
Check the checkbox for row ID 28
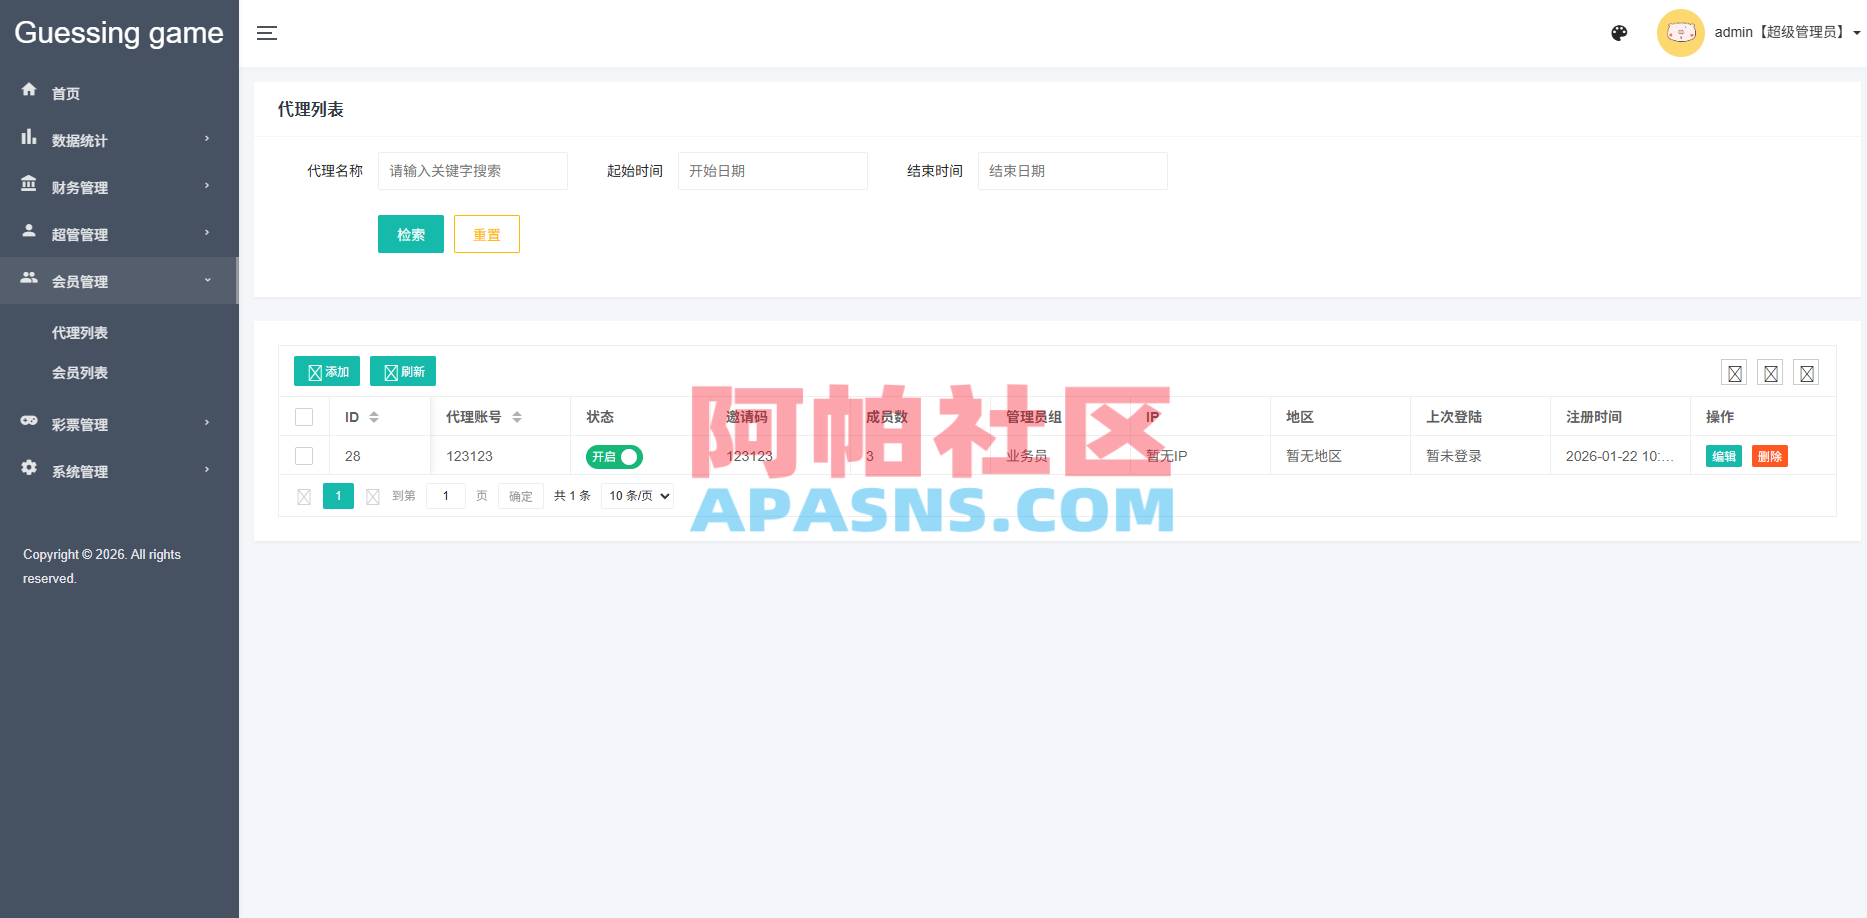tap(304, 456)
